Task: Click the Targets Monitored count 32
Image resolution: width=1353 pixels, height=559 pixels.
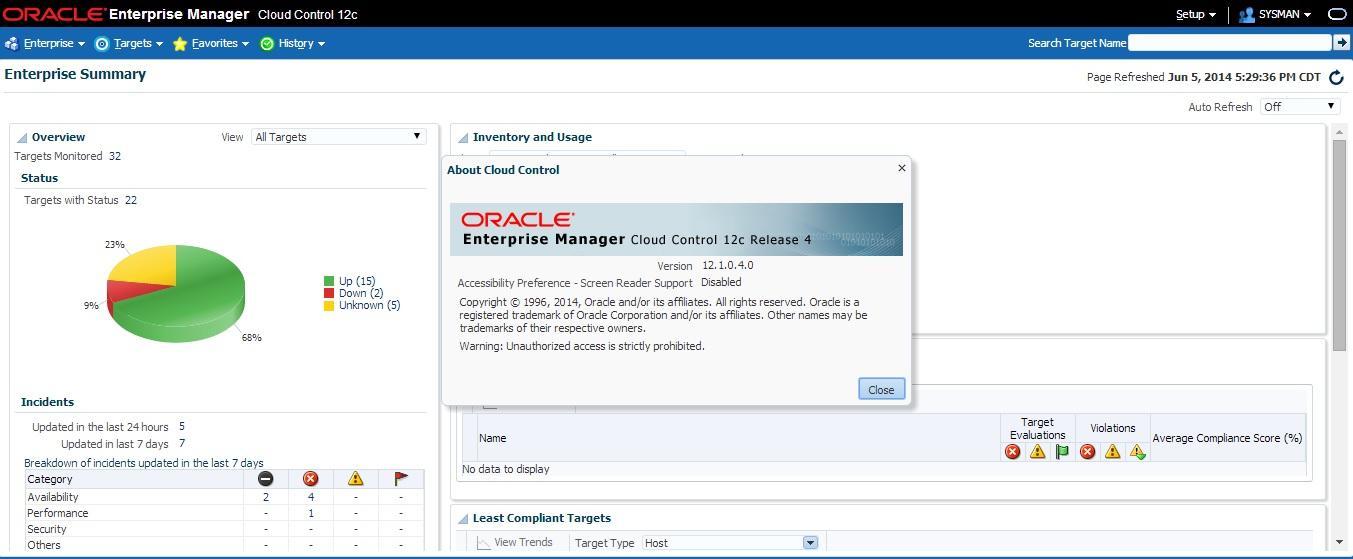Action: tap(115, 156)
